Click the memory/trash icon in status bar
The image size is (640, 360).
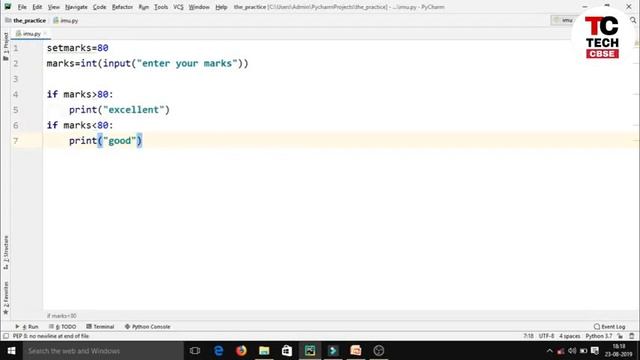(x=632, y=336)
